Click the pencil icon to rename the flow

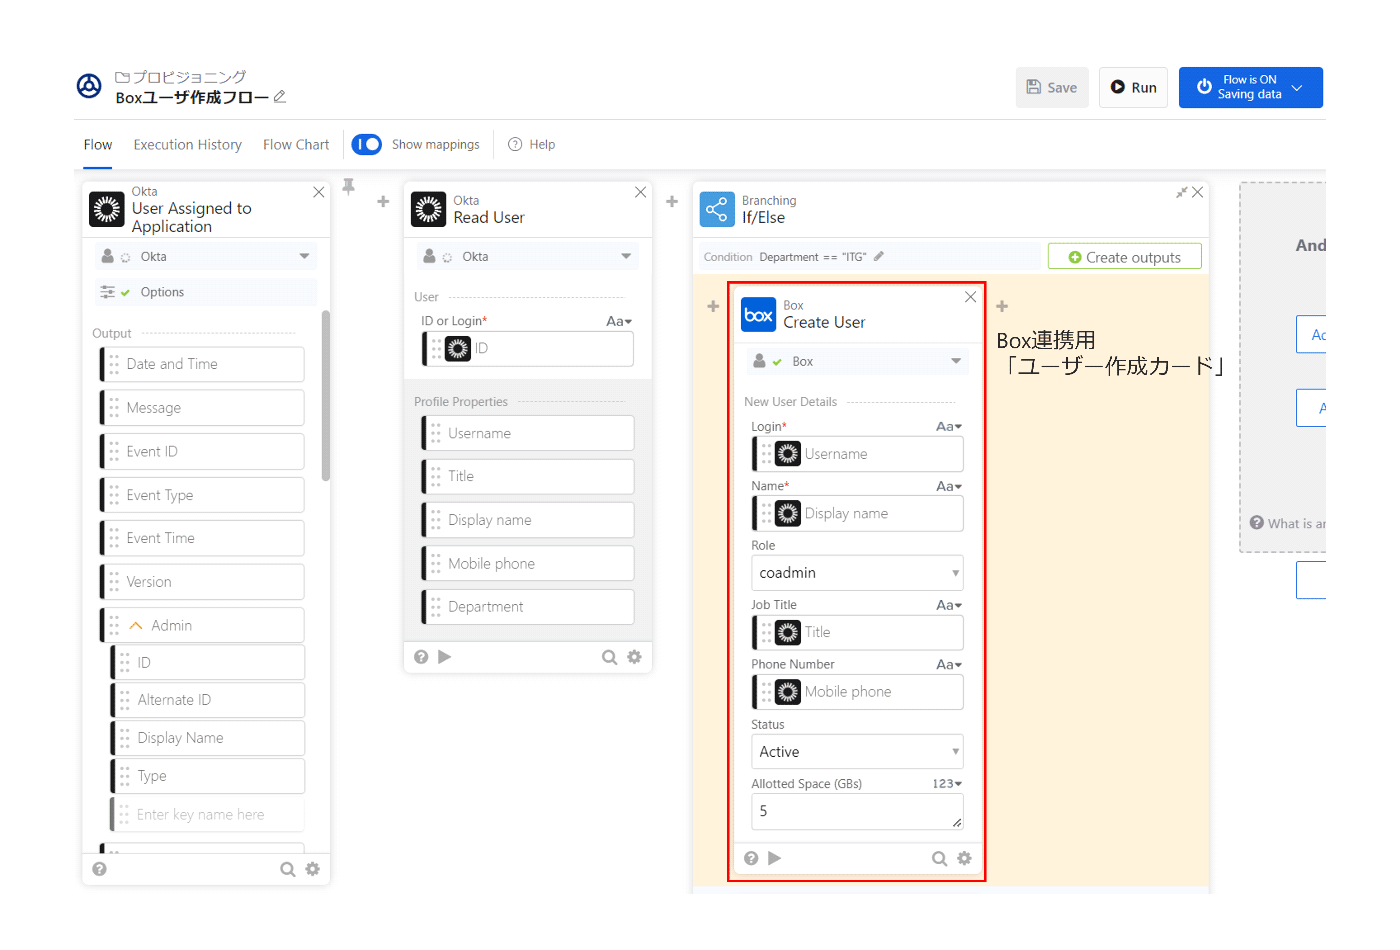(280, 97)
